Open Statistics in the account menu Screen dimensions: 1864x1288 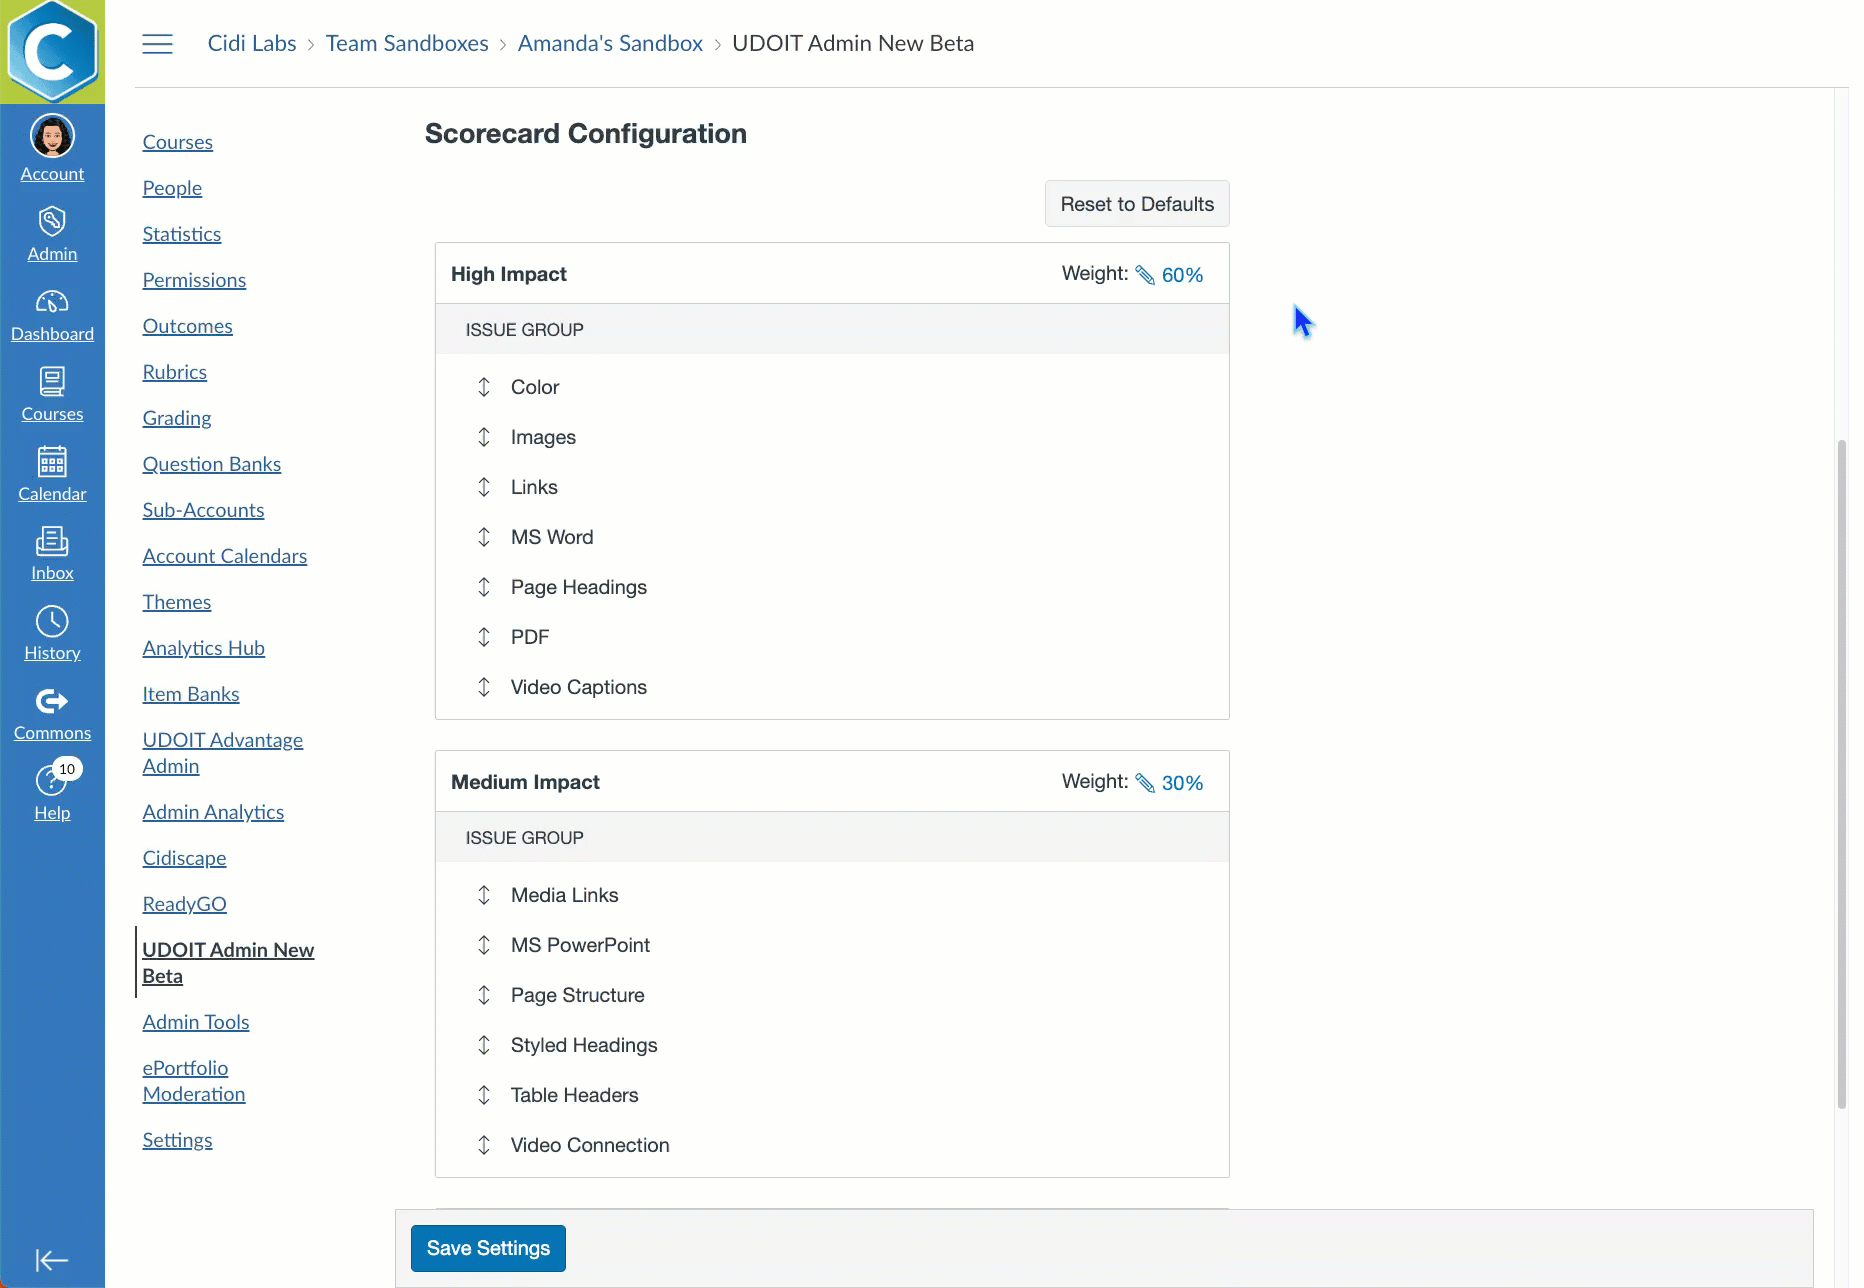(x=182, y=234)
